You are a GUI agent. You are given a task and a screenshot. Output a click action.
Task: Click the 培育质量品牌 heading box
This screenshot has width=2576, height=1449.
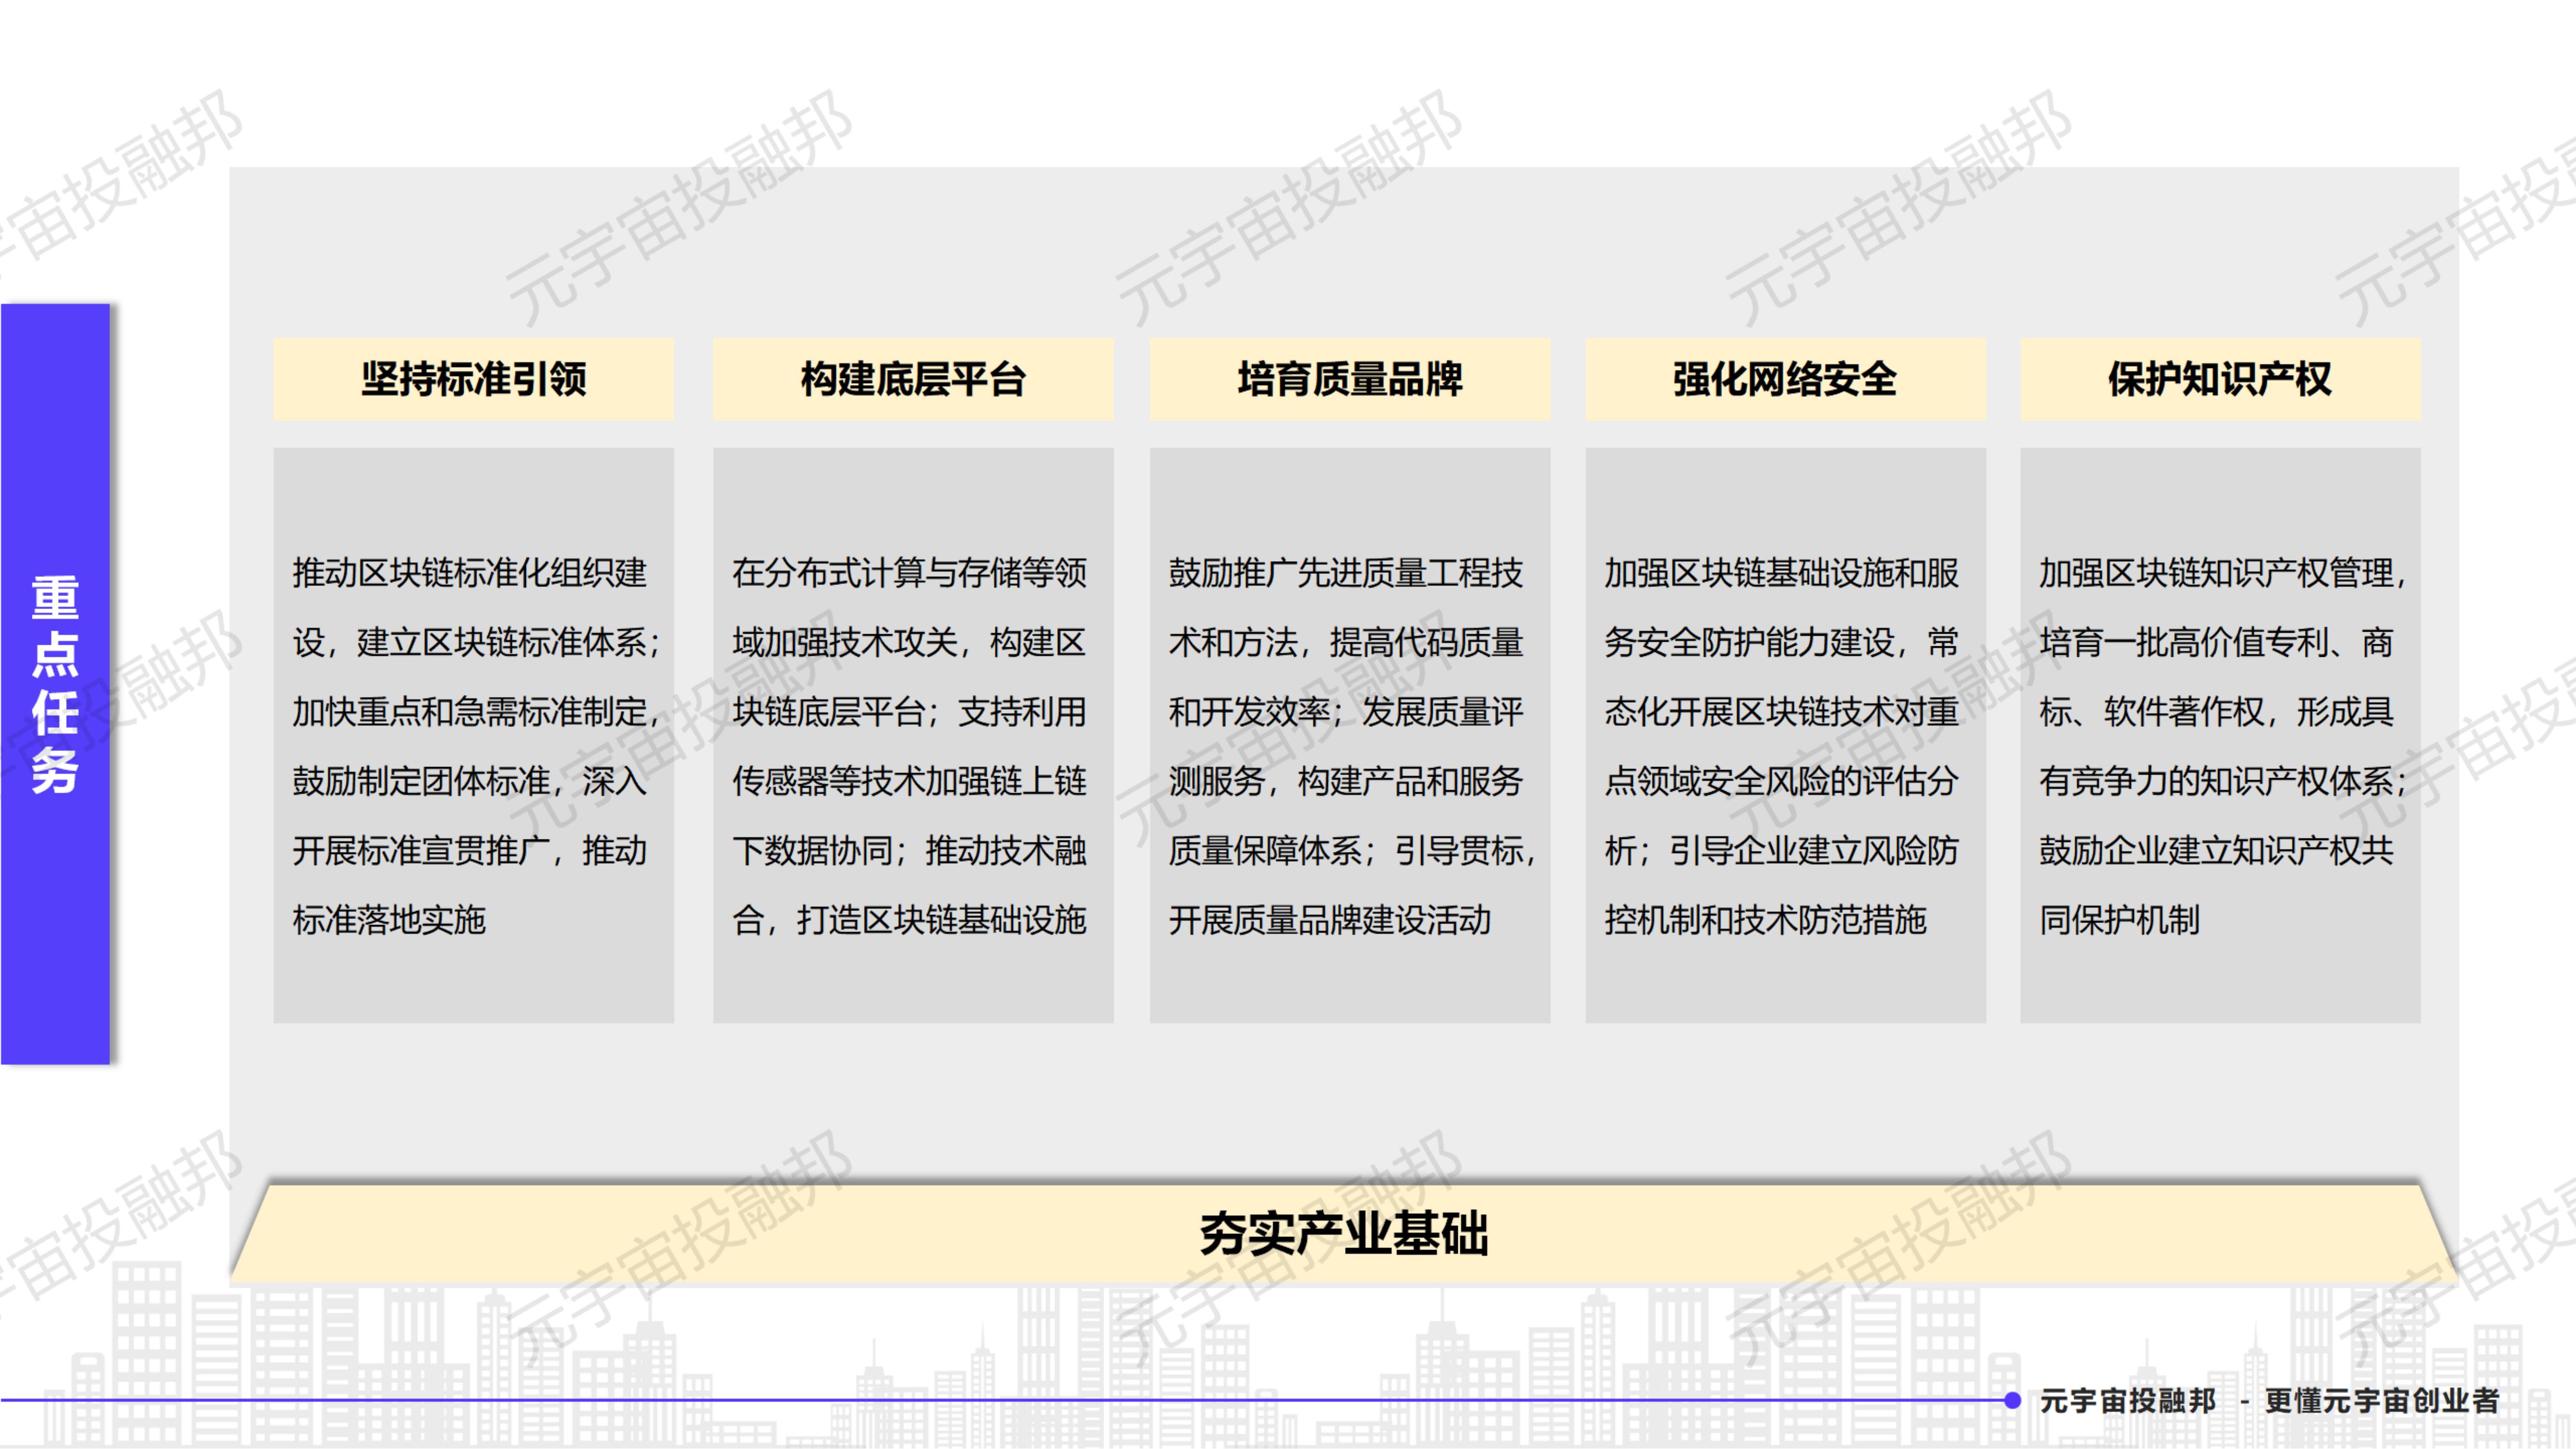point(1350,379)
